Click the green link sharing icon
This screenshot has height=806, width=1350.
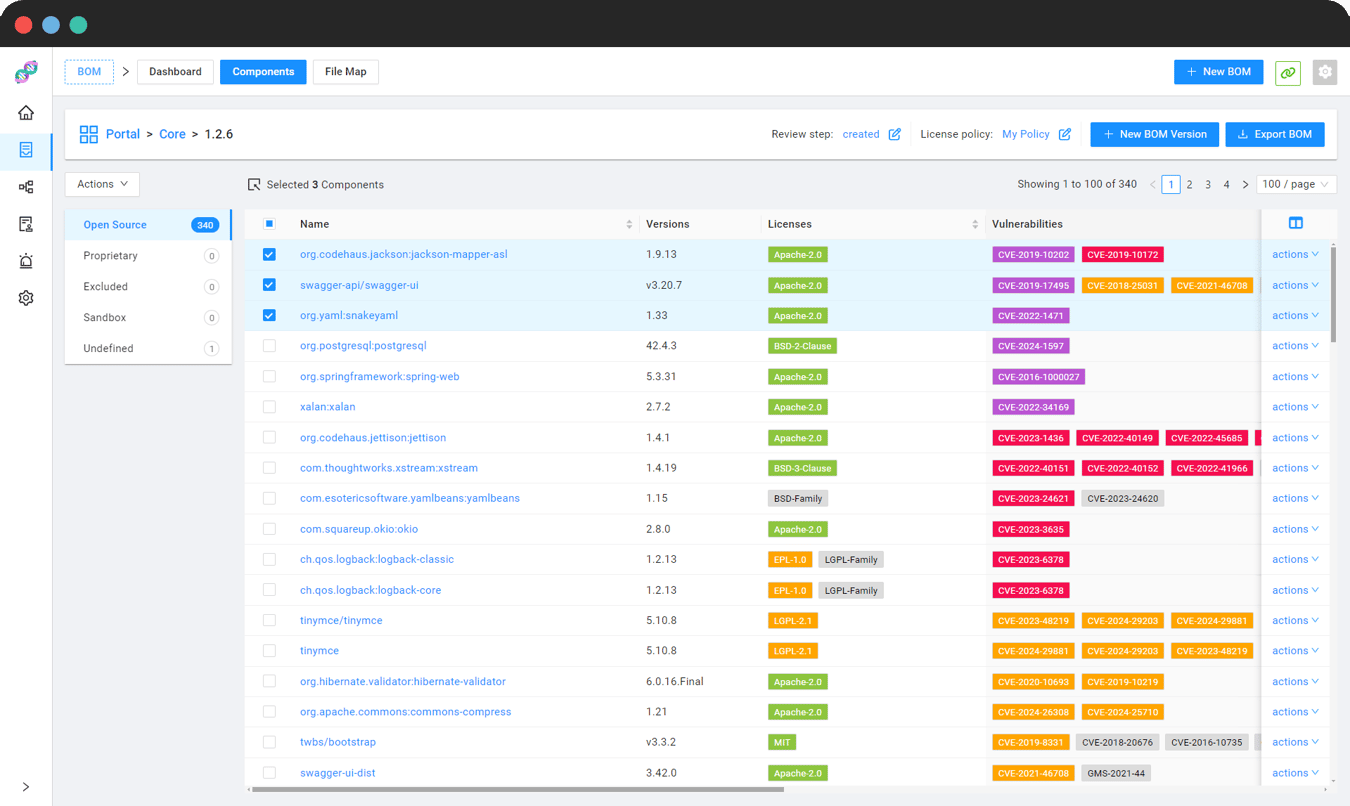click(1287, 72)
